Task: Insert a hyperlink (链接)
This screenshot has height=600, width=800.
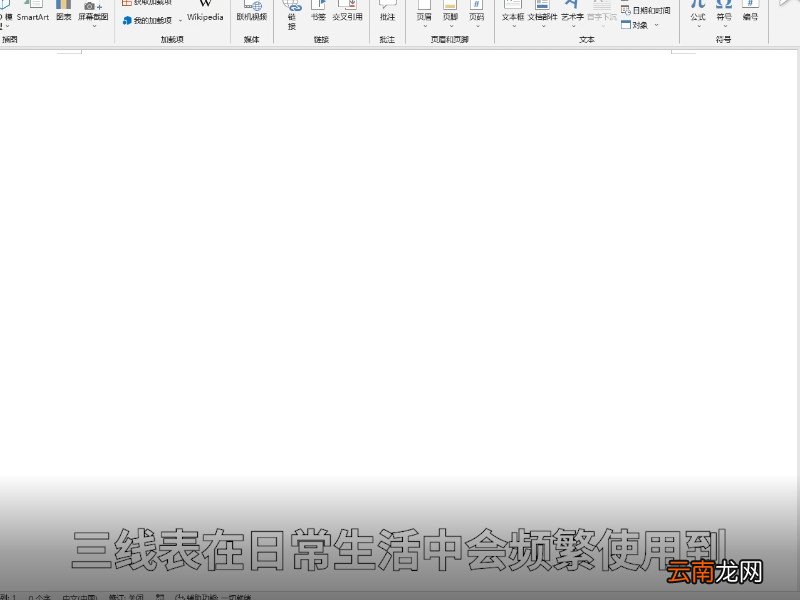Action: point(292,15)
